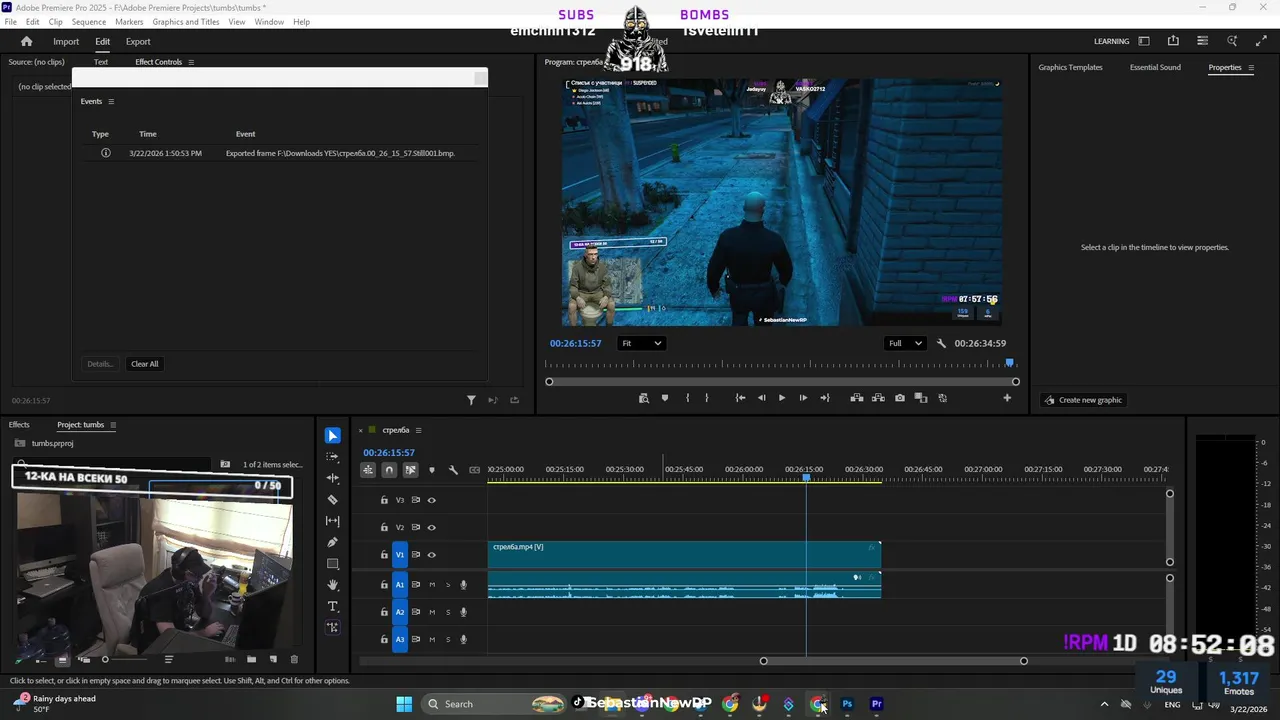Click the filter icon in Source panel
Screen dimensions: 1280x720
point(471,400)
